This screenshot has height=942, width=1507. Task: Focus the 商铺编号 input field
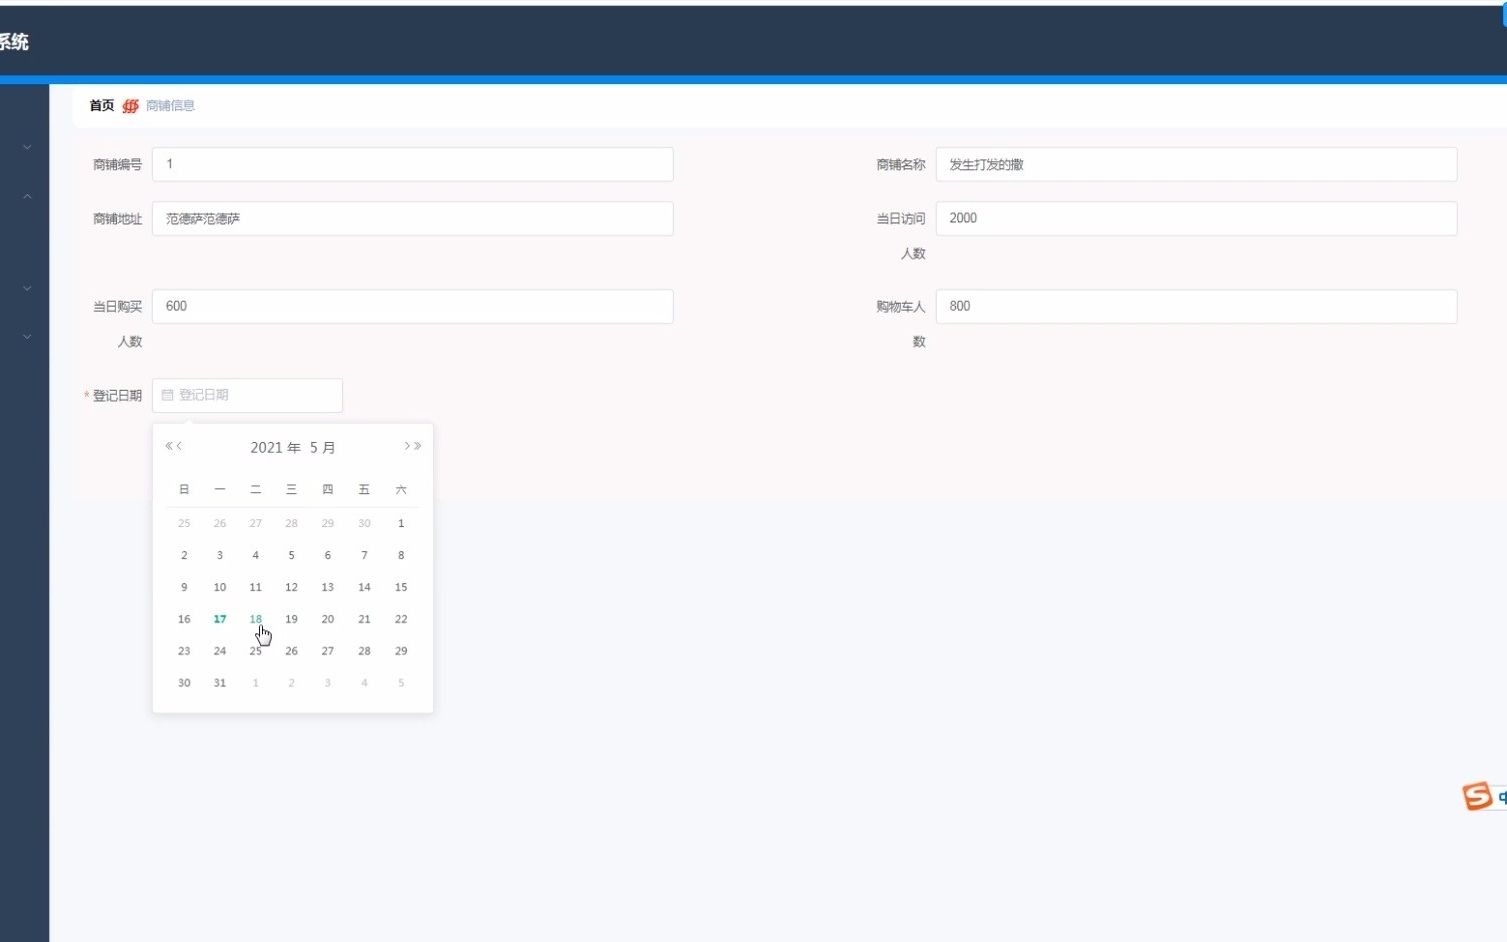click(412, 164)
